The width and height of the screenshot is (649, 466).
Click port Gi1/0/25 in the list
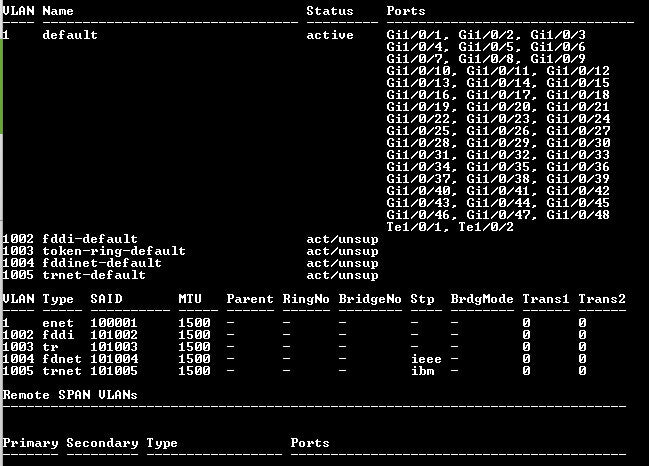tap(418, 131)
